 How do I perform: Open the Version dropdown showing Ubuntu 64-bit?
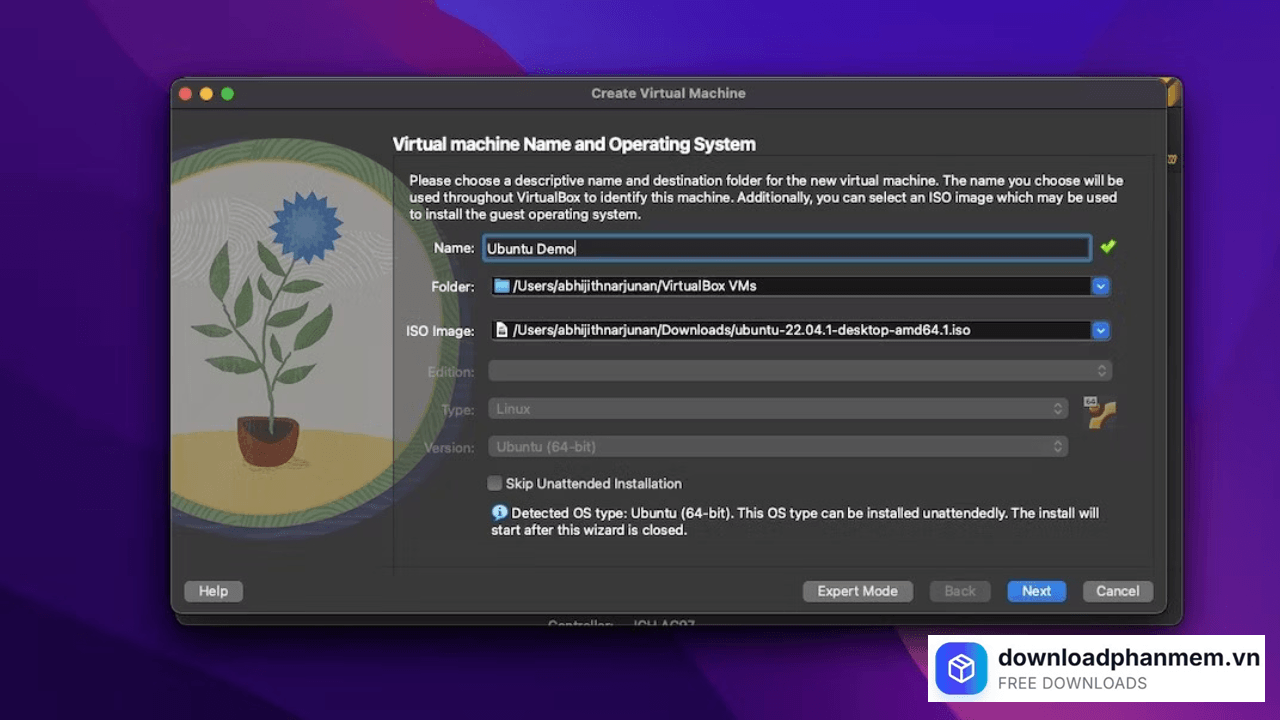[1057, 447]
